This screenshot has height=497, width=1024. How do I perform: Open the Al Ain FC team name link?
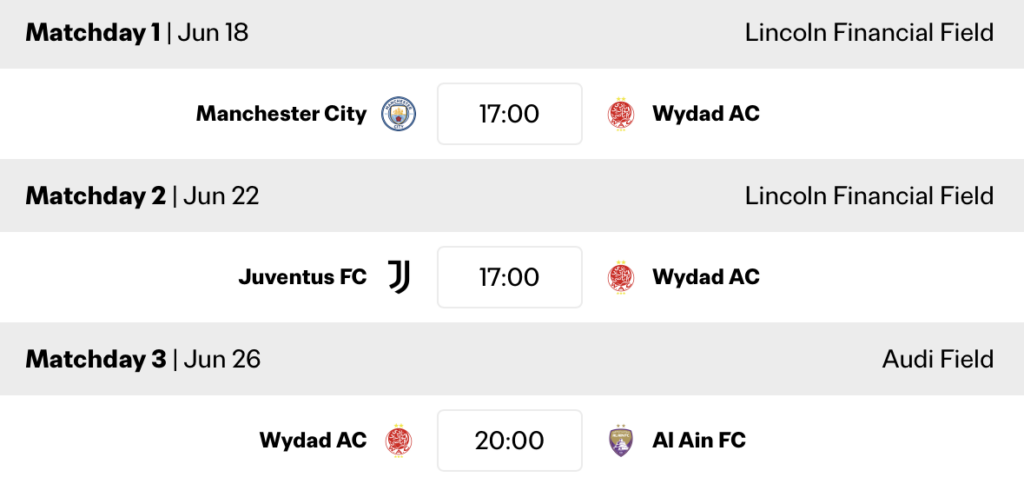(699, 440)
